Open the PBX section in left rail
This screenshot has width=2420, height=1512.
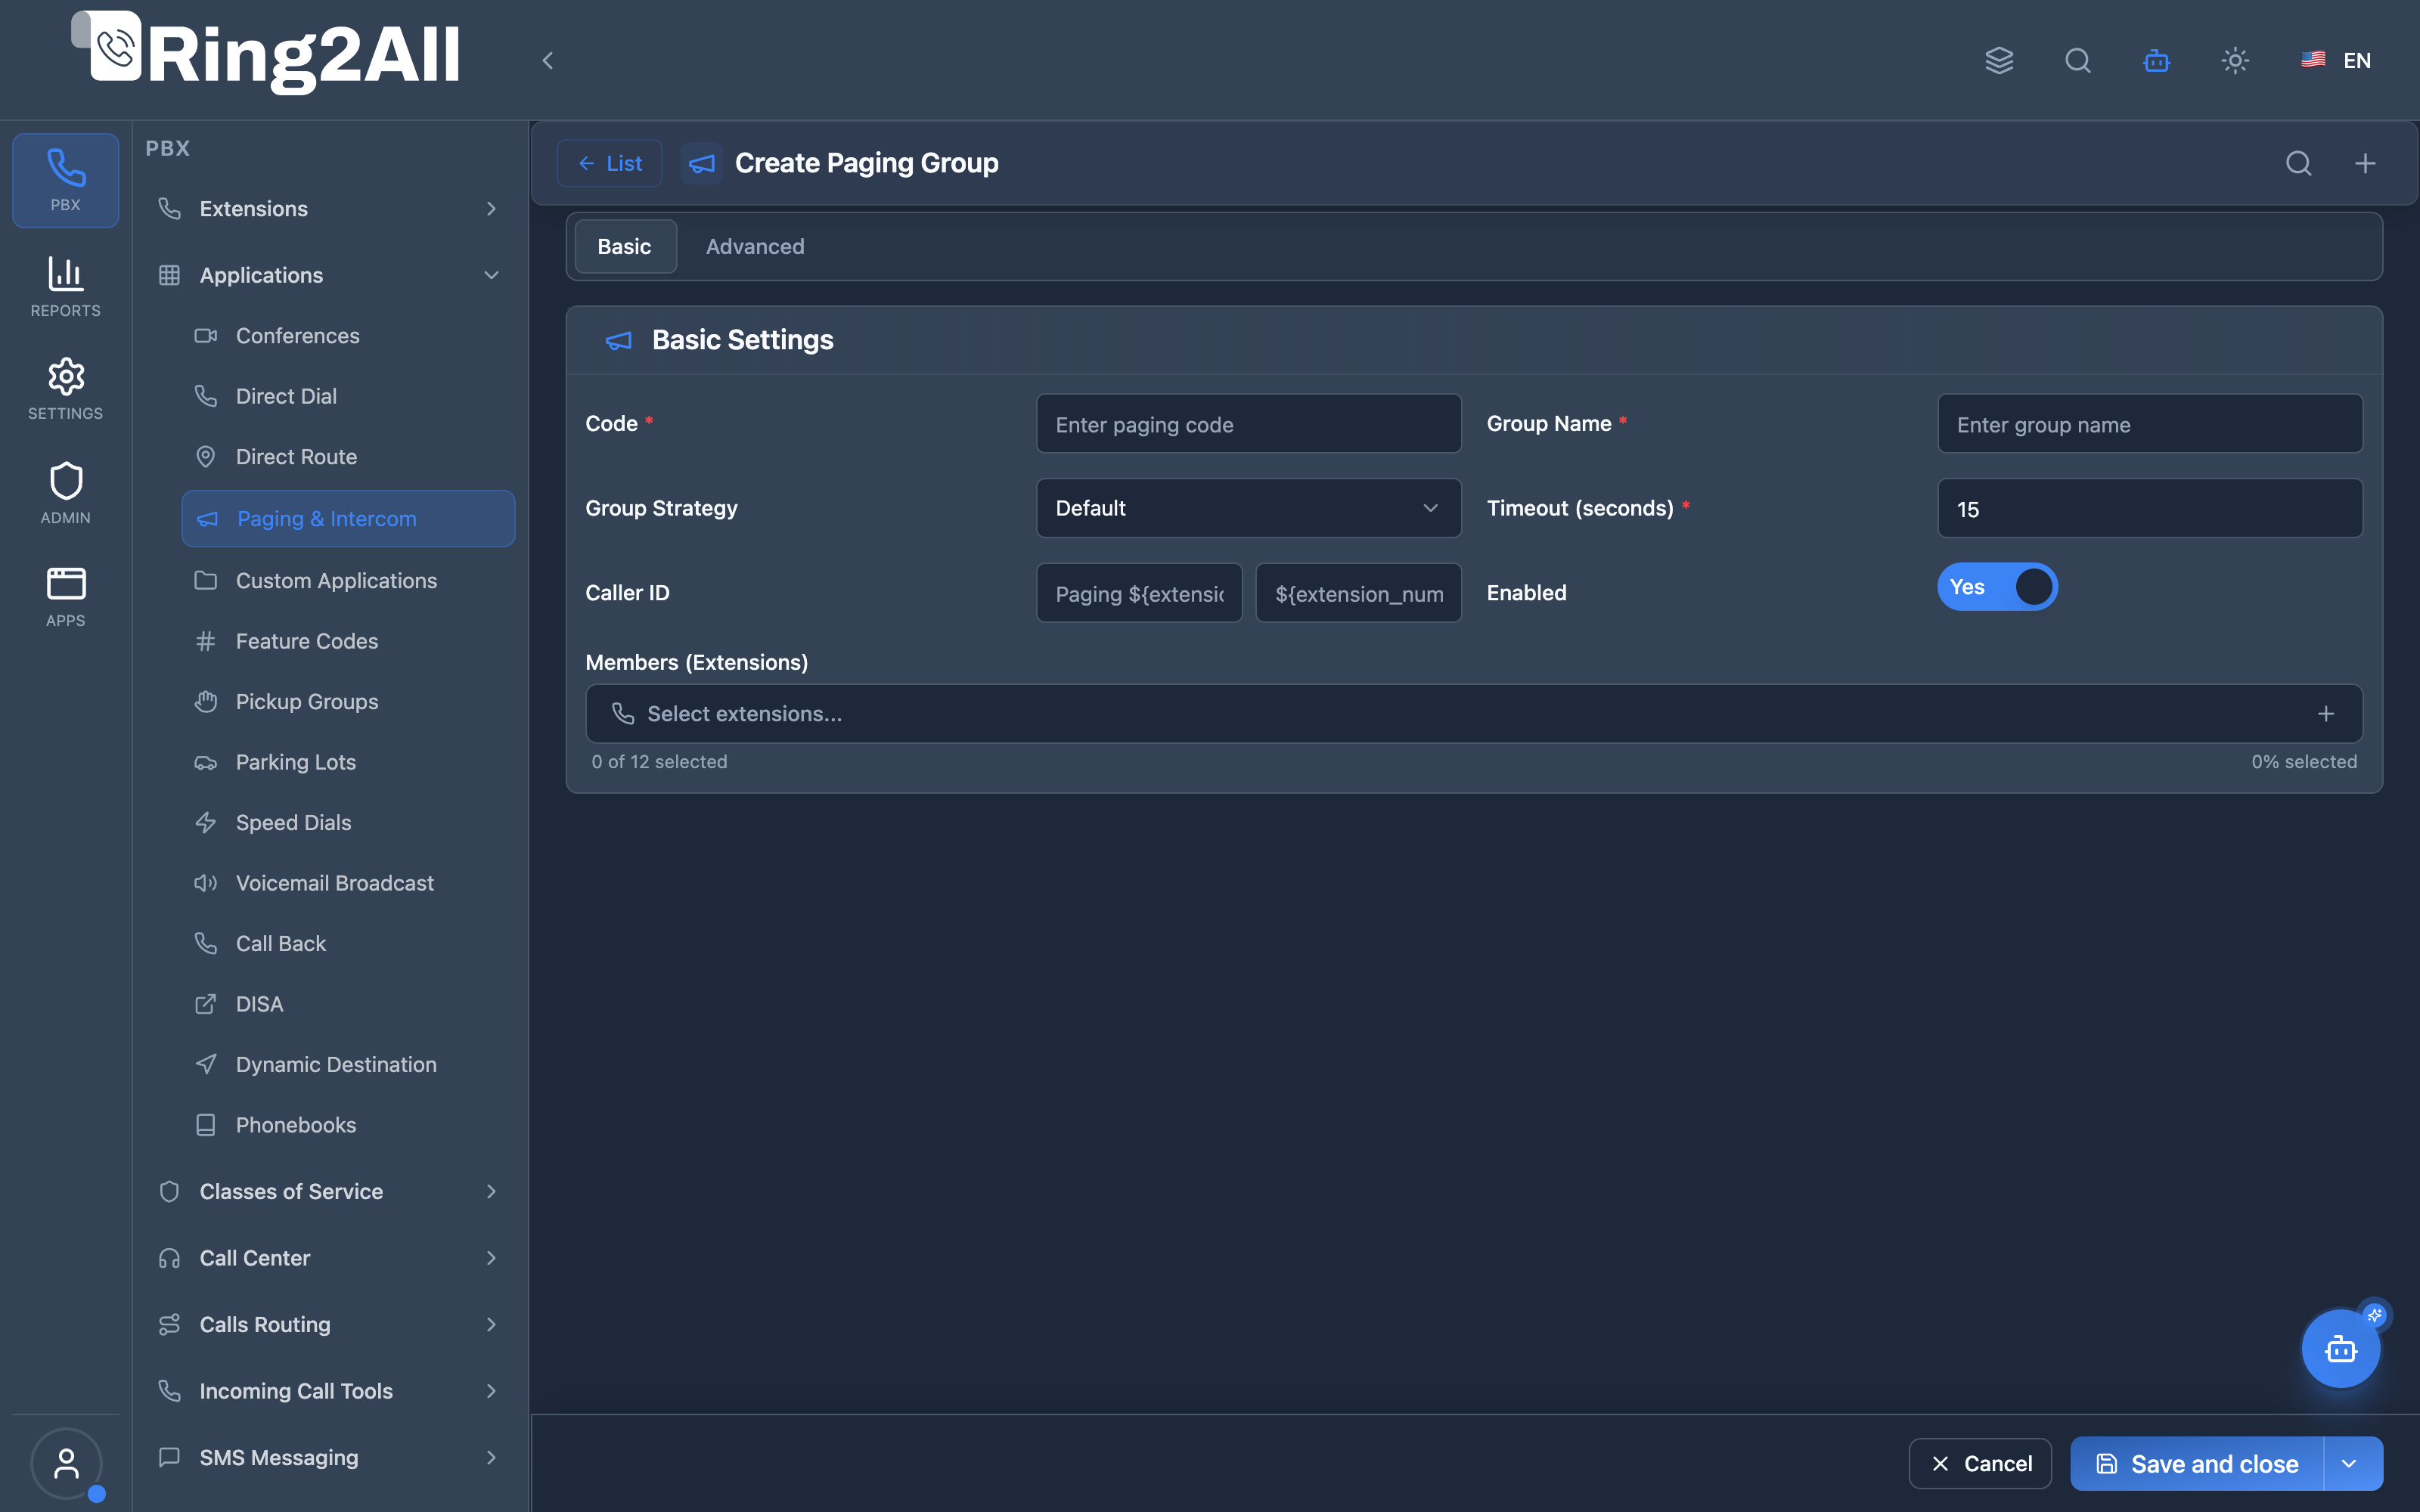[65, 180]
